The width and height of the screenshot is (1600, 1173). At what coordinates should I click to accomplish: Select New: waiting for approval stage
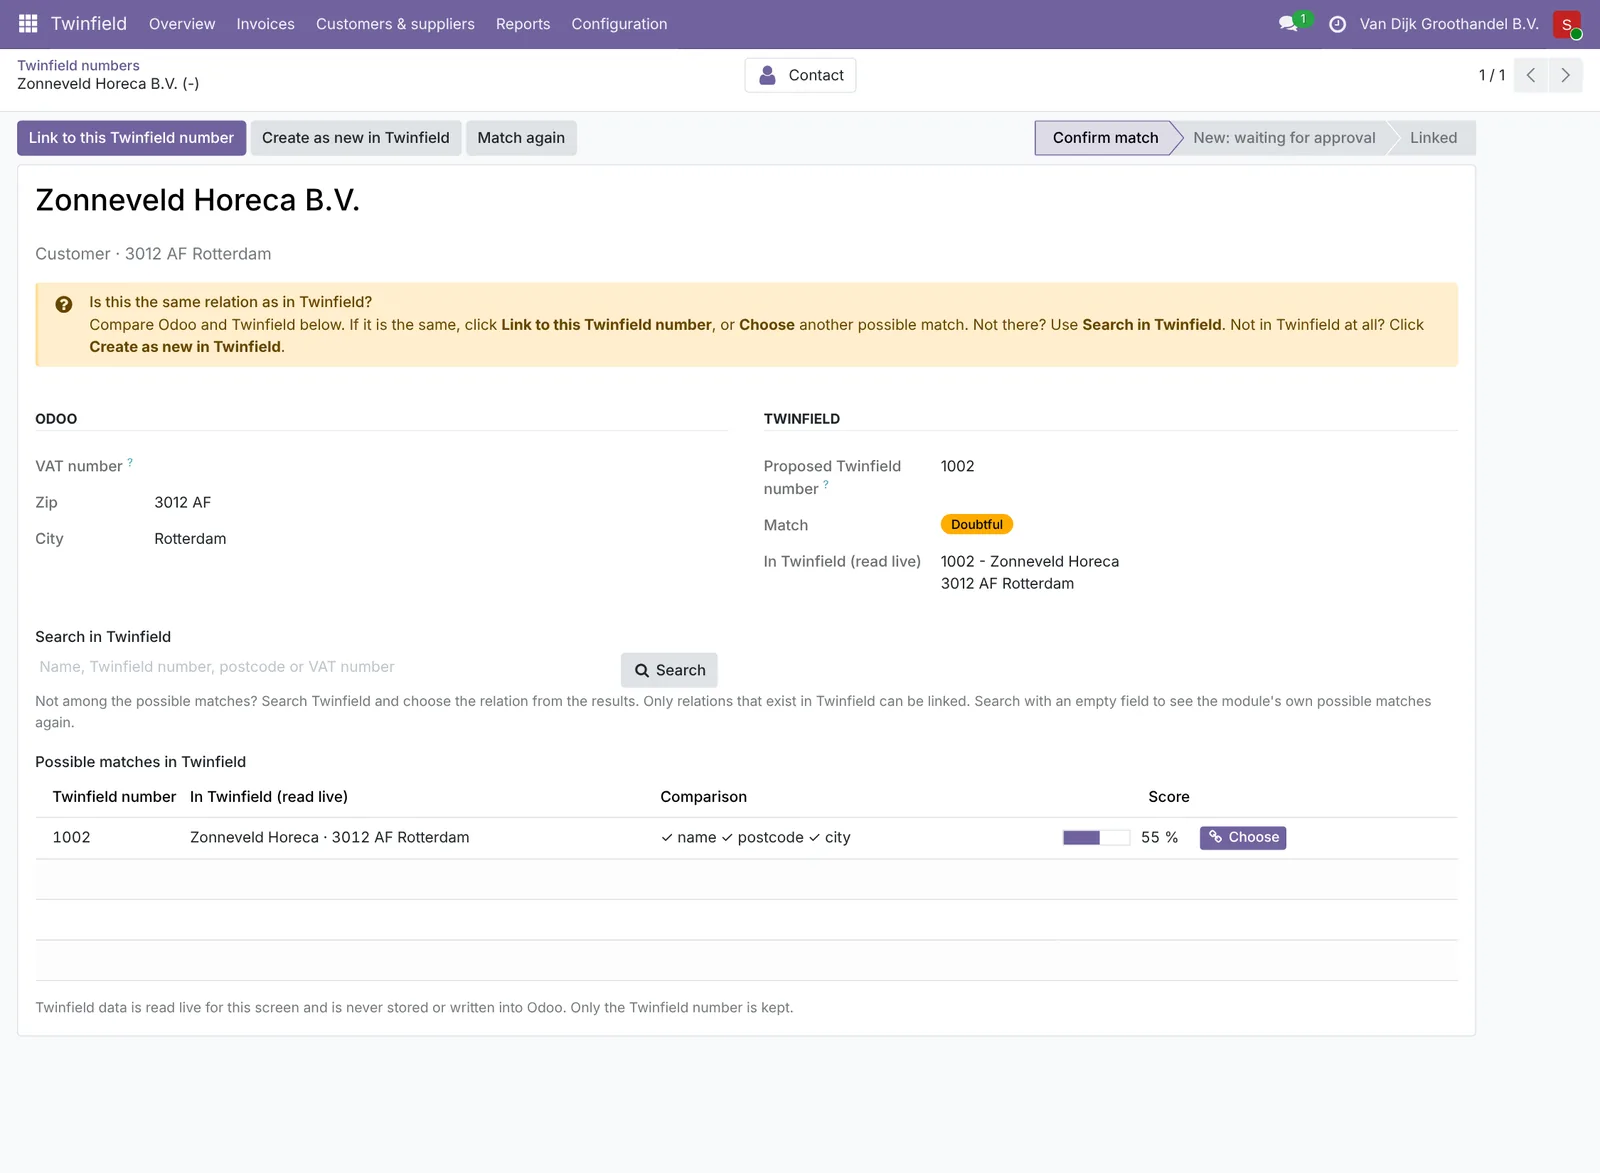coord(1284,138)
